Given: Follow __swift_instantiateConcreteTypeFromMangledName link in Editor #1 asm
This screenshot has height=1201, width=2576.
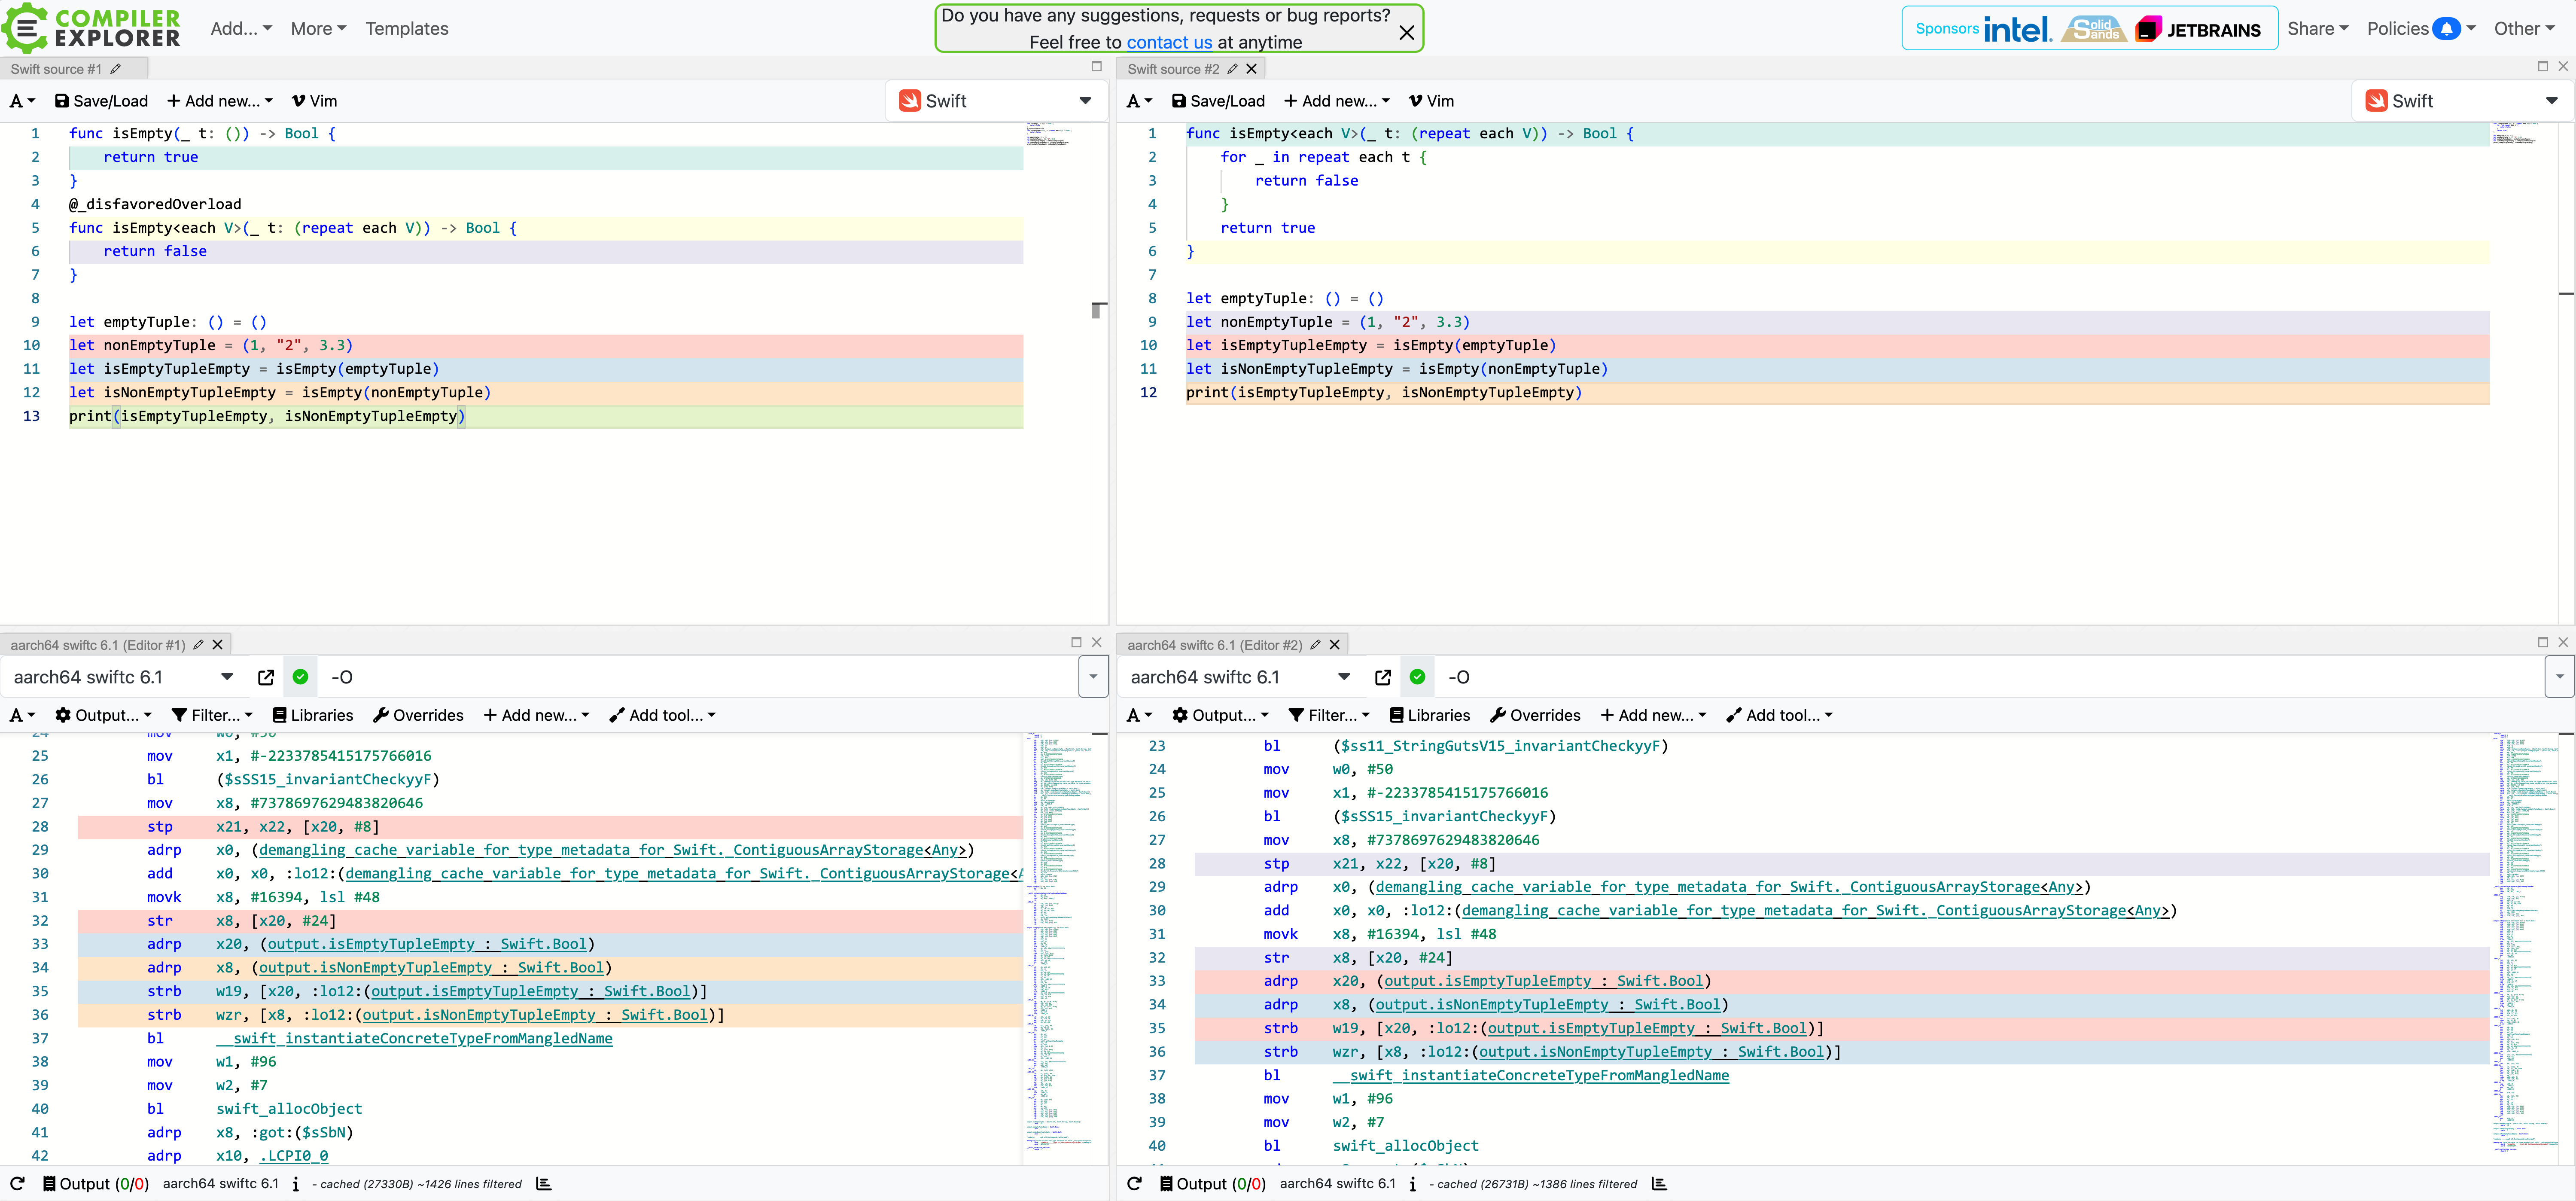Looking at the screenshot, I should point(414,1038).
